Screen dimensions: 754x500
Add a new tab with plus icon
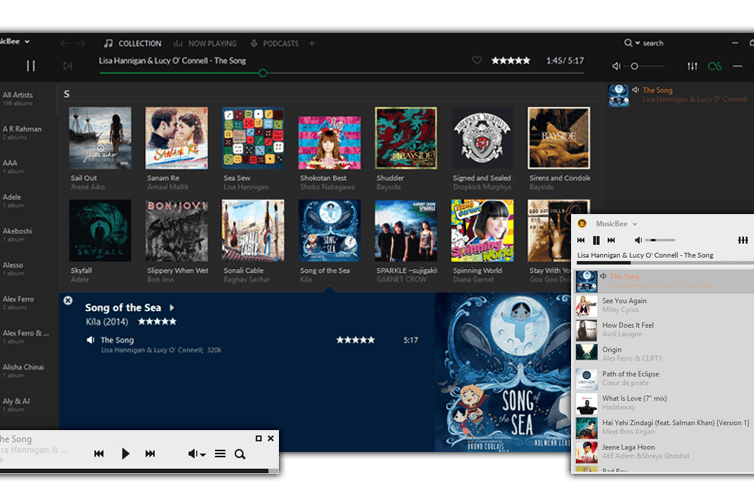coord(312,43)
